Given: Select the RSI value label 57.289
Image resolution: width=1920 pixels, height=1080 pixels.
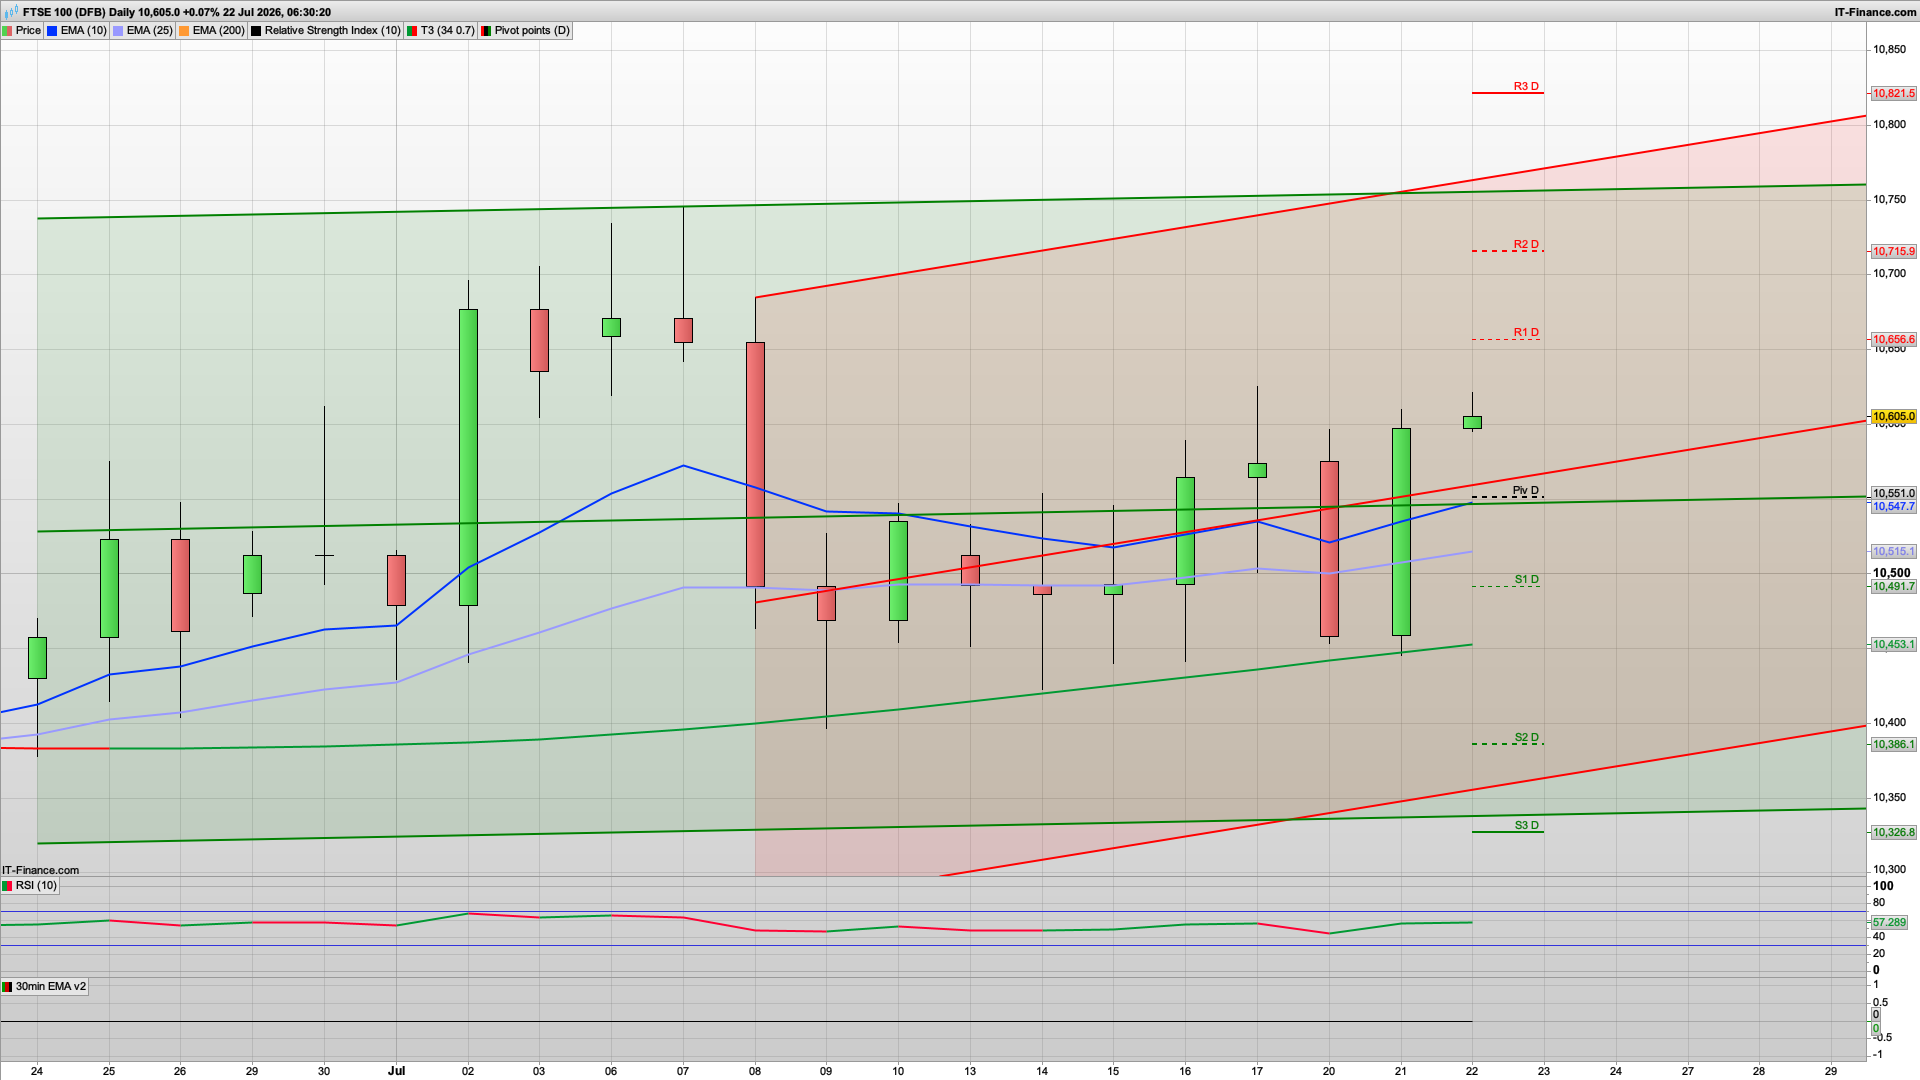Looking at the screenshot, I should click(x=1890, y=923).
